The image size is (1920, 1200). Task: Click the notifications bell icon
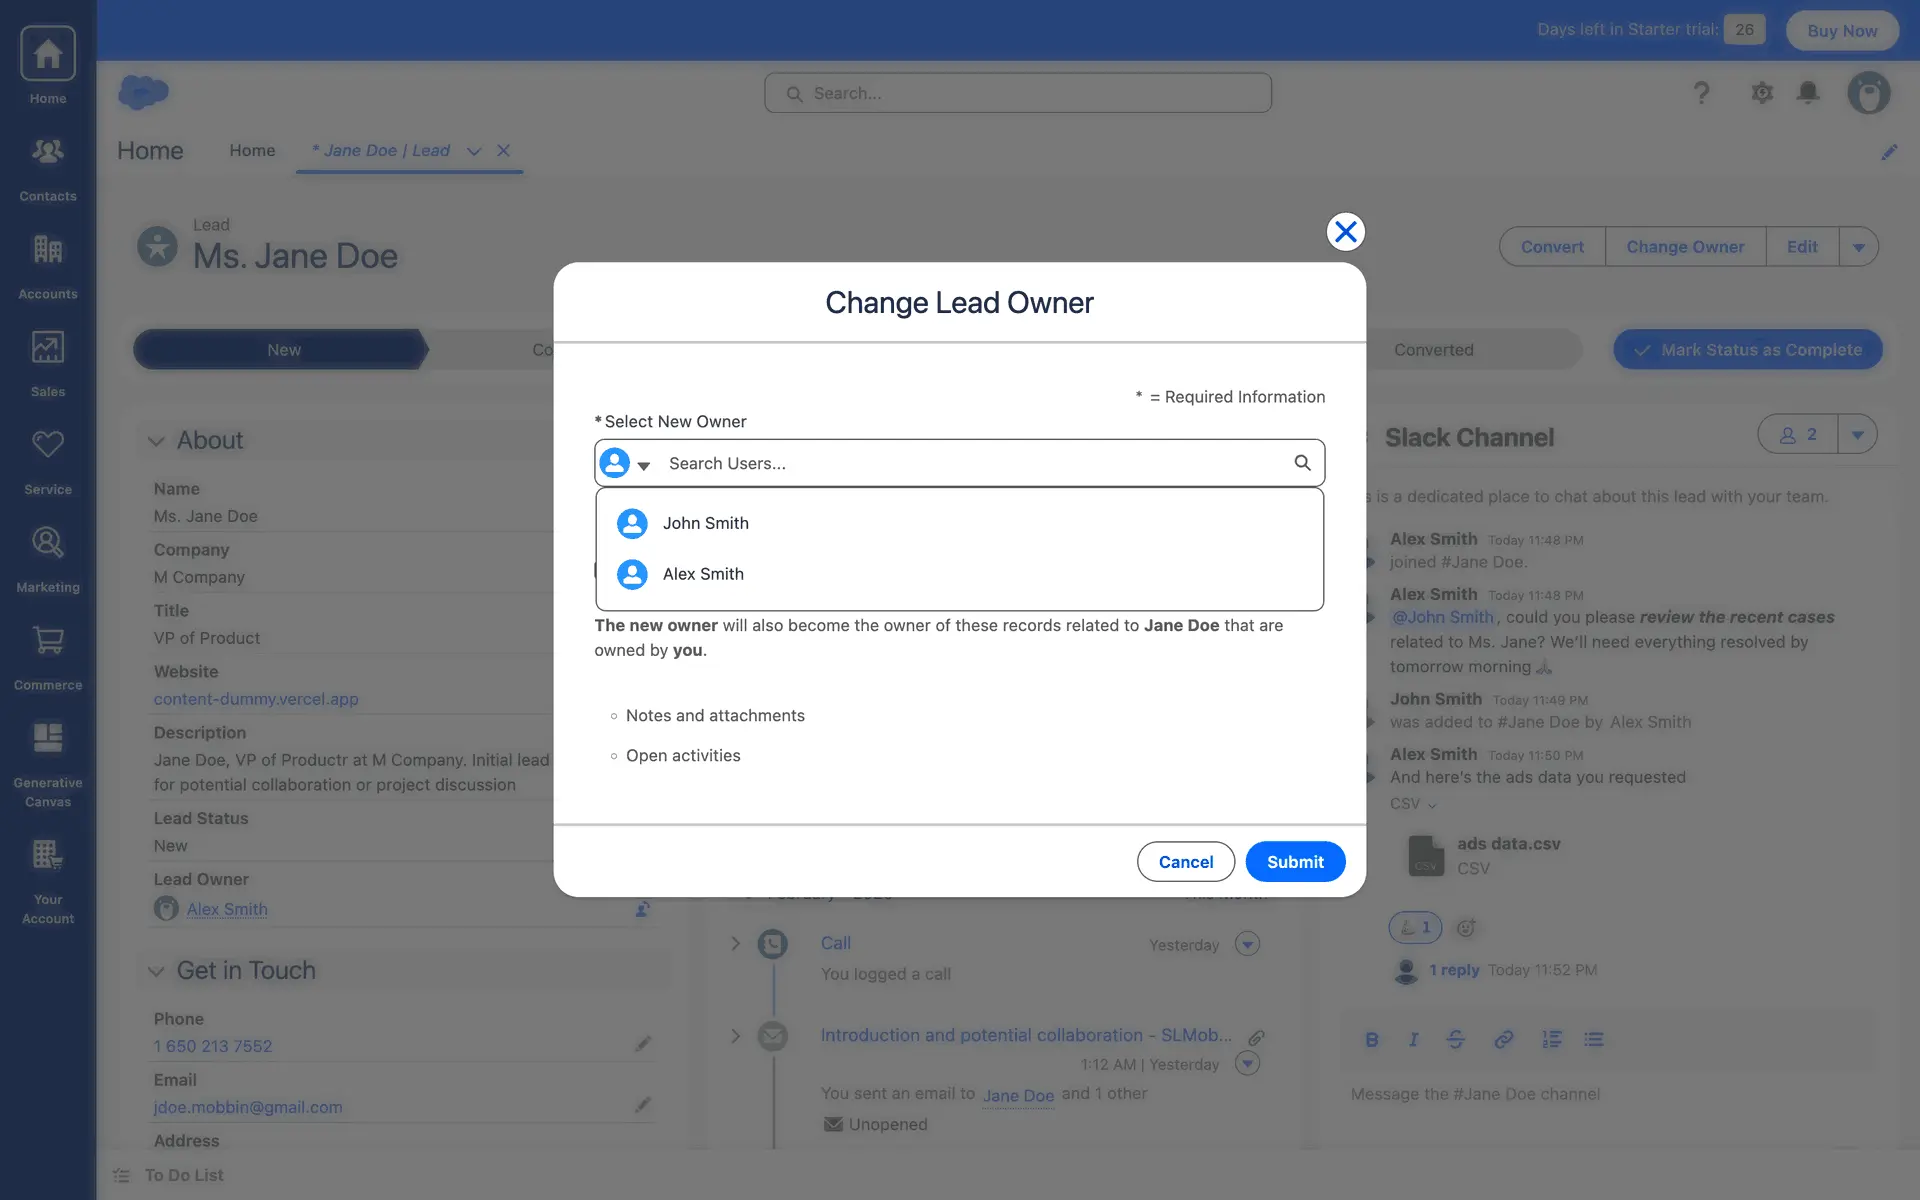coord(1807,93)
